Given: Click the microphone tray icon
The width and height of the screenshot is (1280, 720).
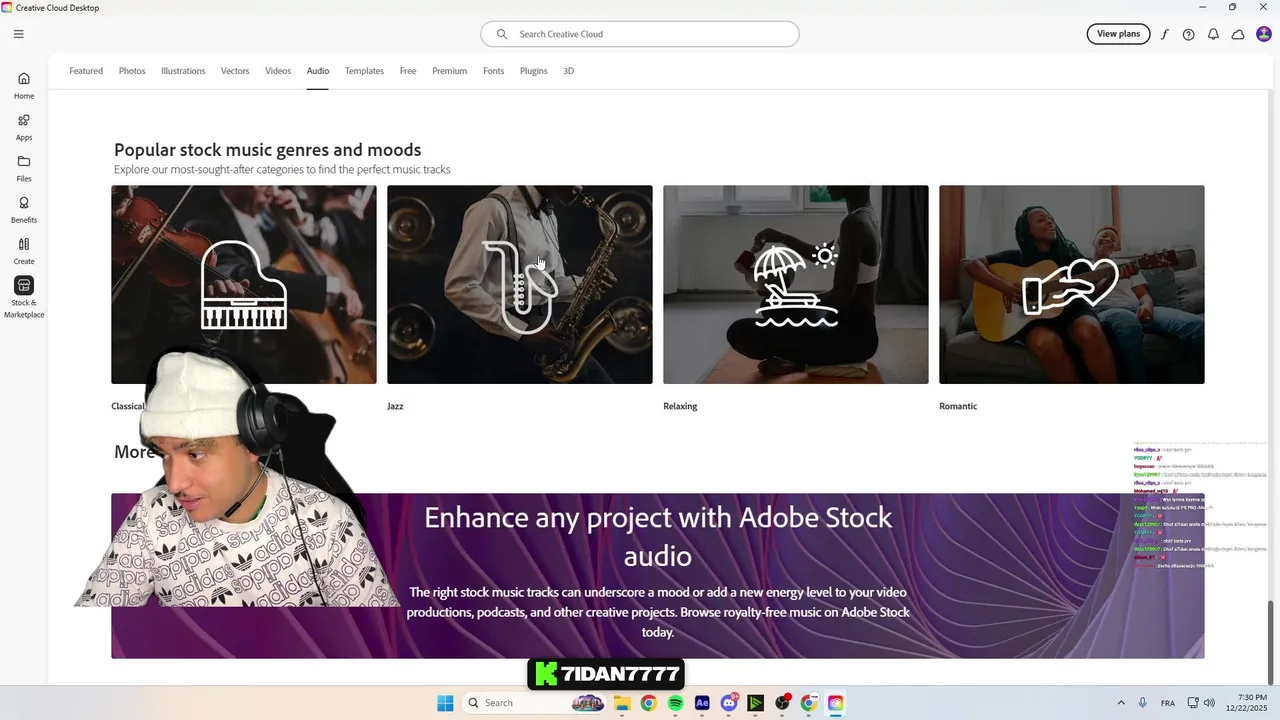Looking at the screenshot, I should 1142,703.
